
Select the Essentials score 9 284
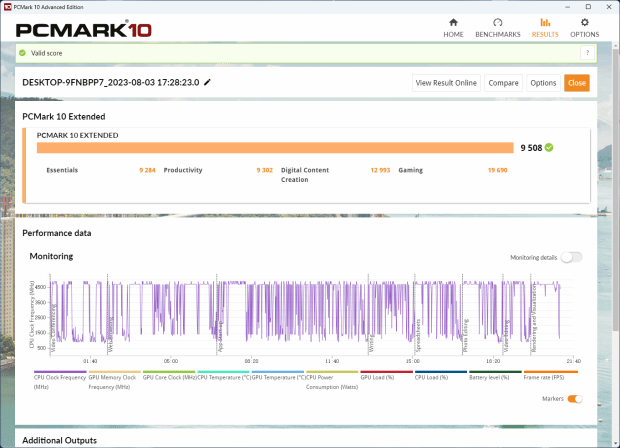(147, 170)
